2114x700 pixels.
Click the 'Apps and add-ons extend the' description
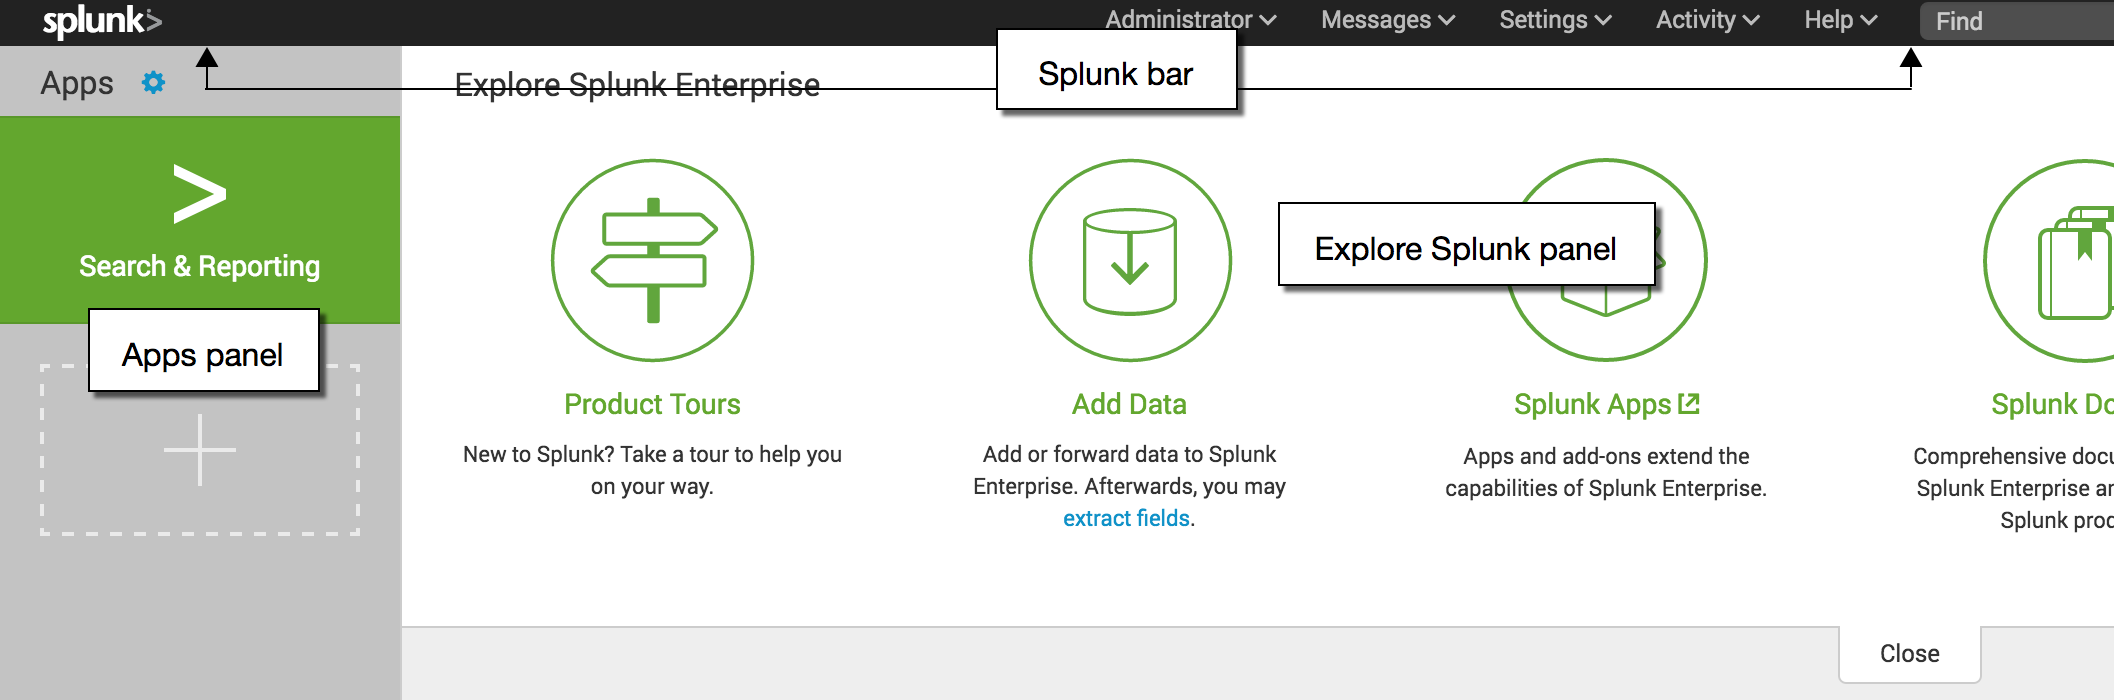[1606, 472]
